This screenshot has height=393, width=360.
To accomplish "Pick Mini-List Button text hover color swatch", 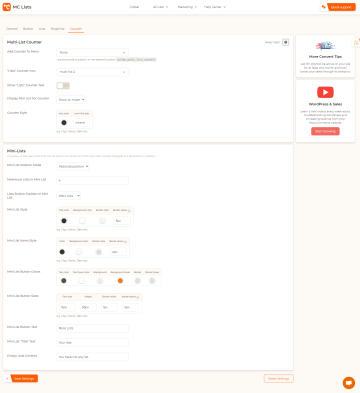I will [x=81, y=281].
